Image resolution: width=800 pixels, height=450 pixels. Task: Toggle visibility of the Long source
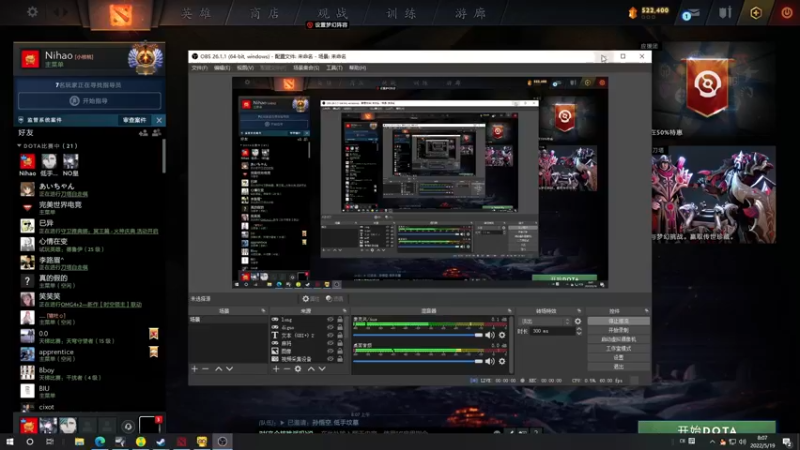pyautogui.click(x=330, y=319)
